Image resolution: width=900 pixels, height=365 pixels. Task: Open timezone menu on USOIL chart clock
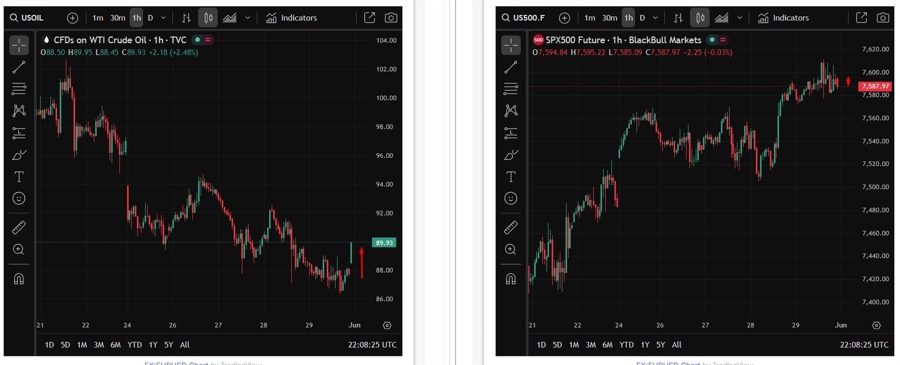coord(373,345)
